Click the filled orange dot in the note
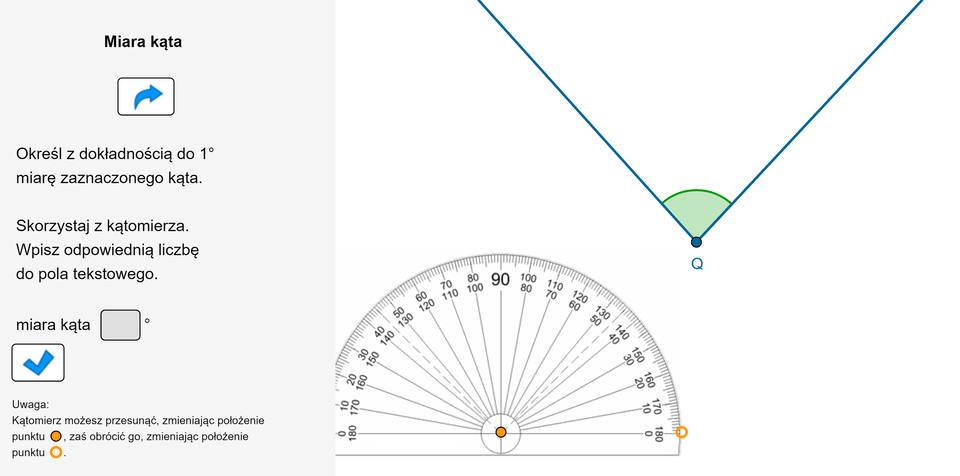The width and height of the screenshot is (960, 476). [x=56, y=437]
